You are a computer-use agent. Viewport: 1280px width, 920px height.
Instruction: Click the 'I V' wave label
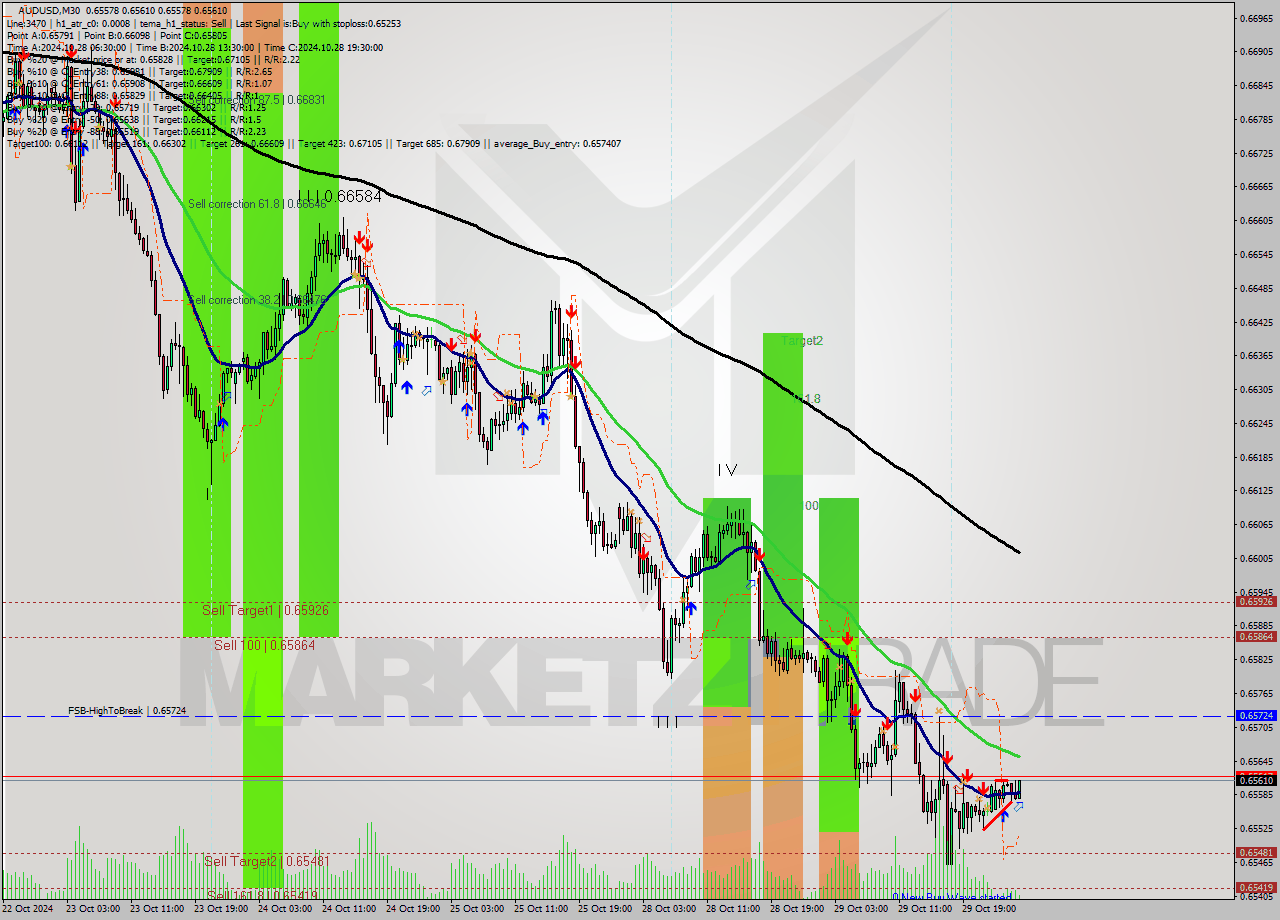tap(727, 469)
